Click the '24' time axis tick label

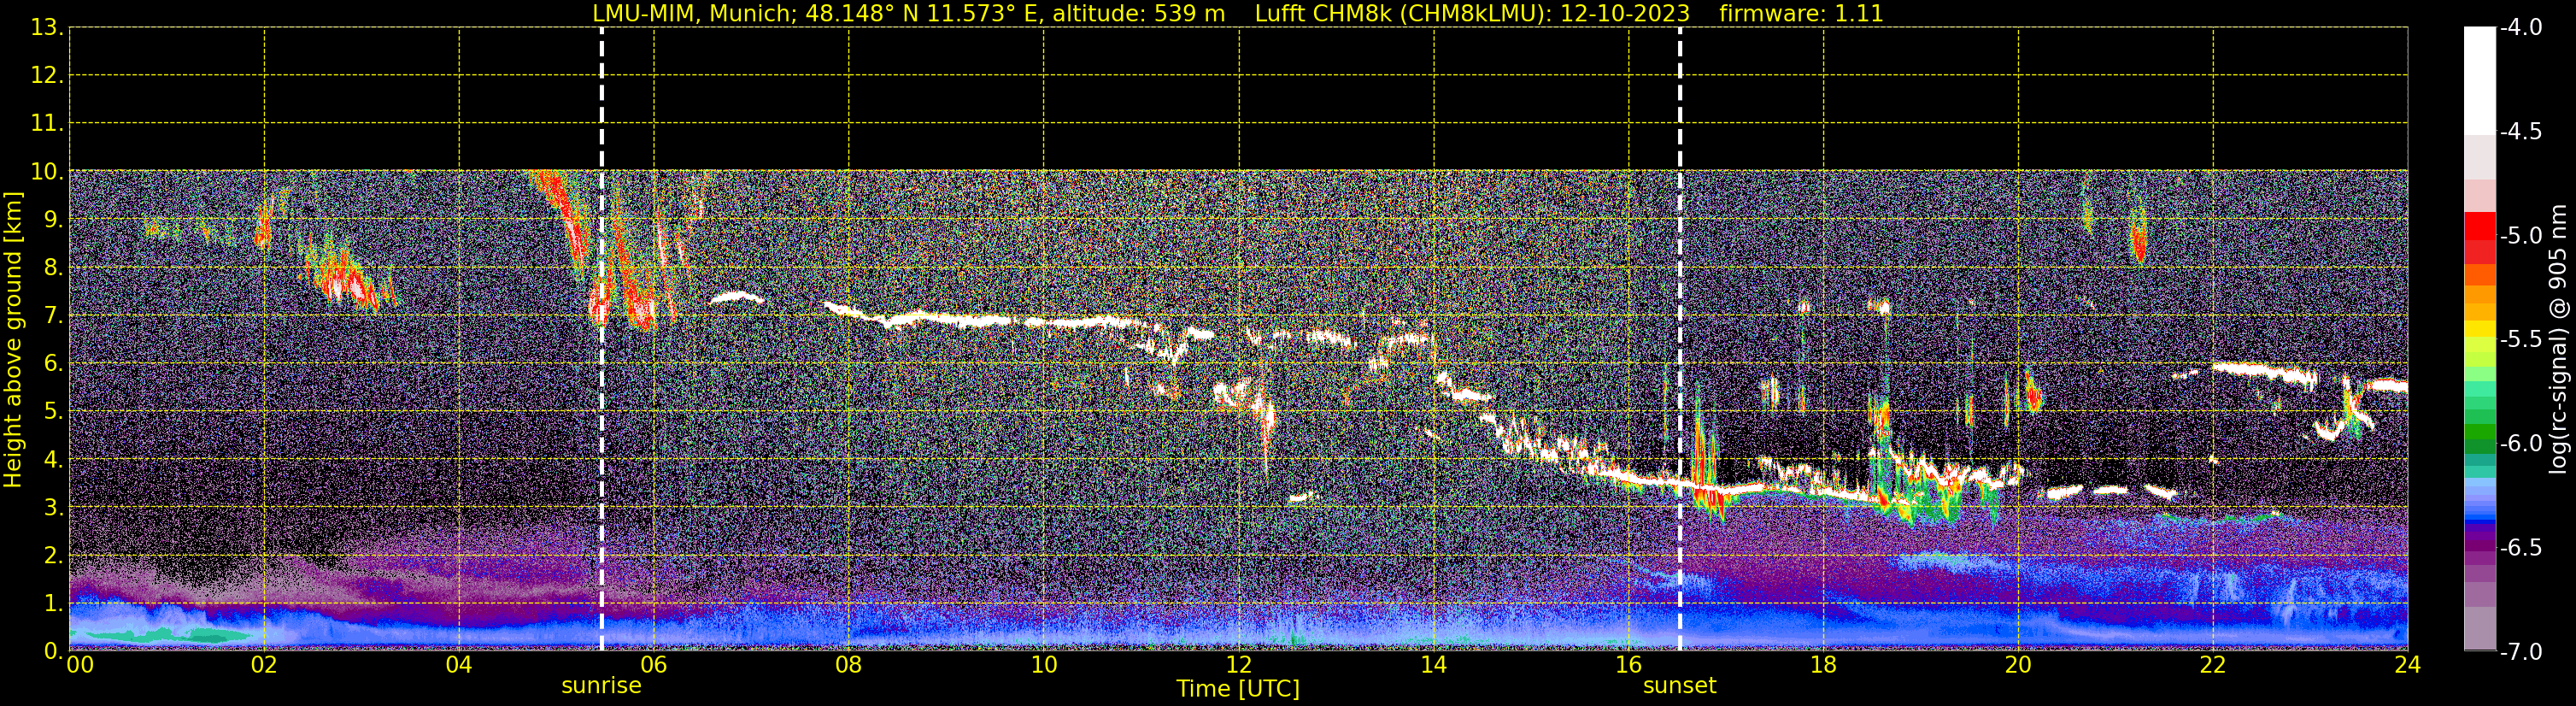point(2408,665)
